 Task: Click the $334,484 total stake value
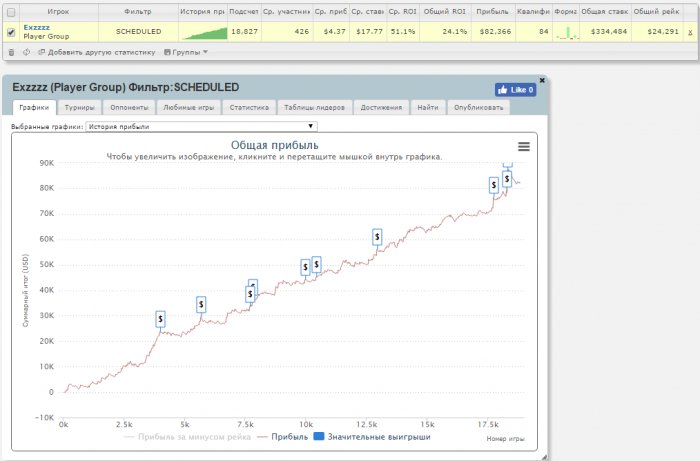pyautogui.click(x=609, y=32)
